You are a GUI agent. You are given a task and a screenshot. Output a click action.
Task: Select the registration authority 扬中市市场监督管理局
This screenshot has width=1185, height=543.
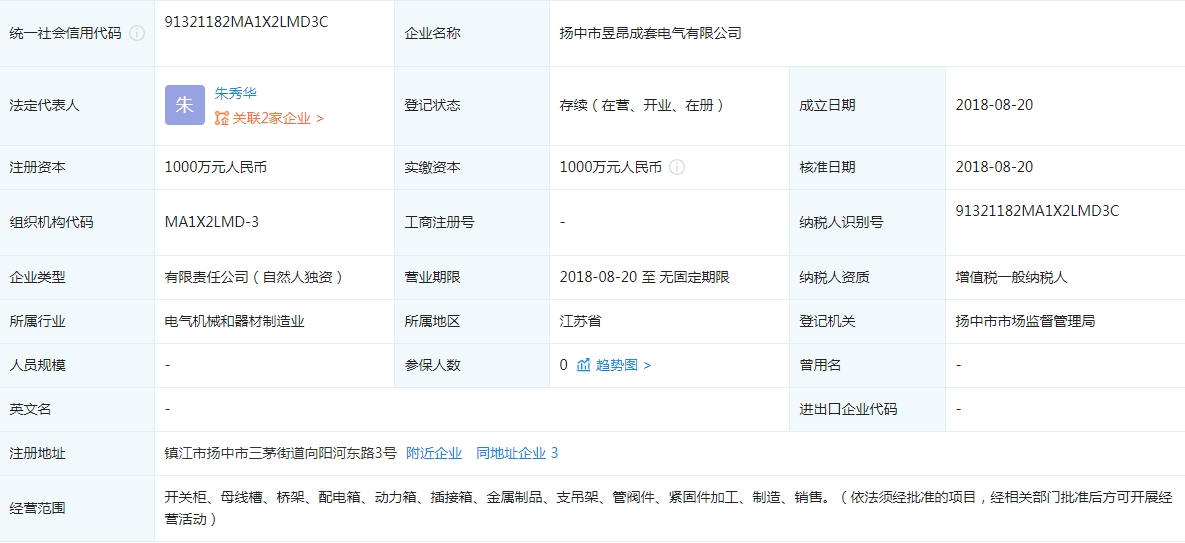click(1025, 321)
